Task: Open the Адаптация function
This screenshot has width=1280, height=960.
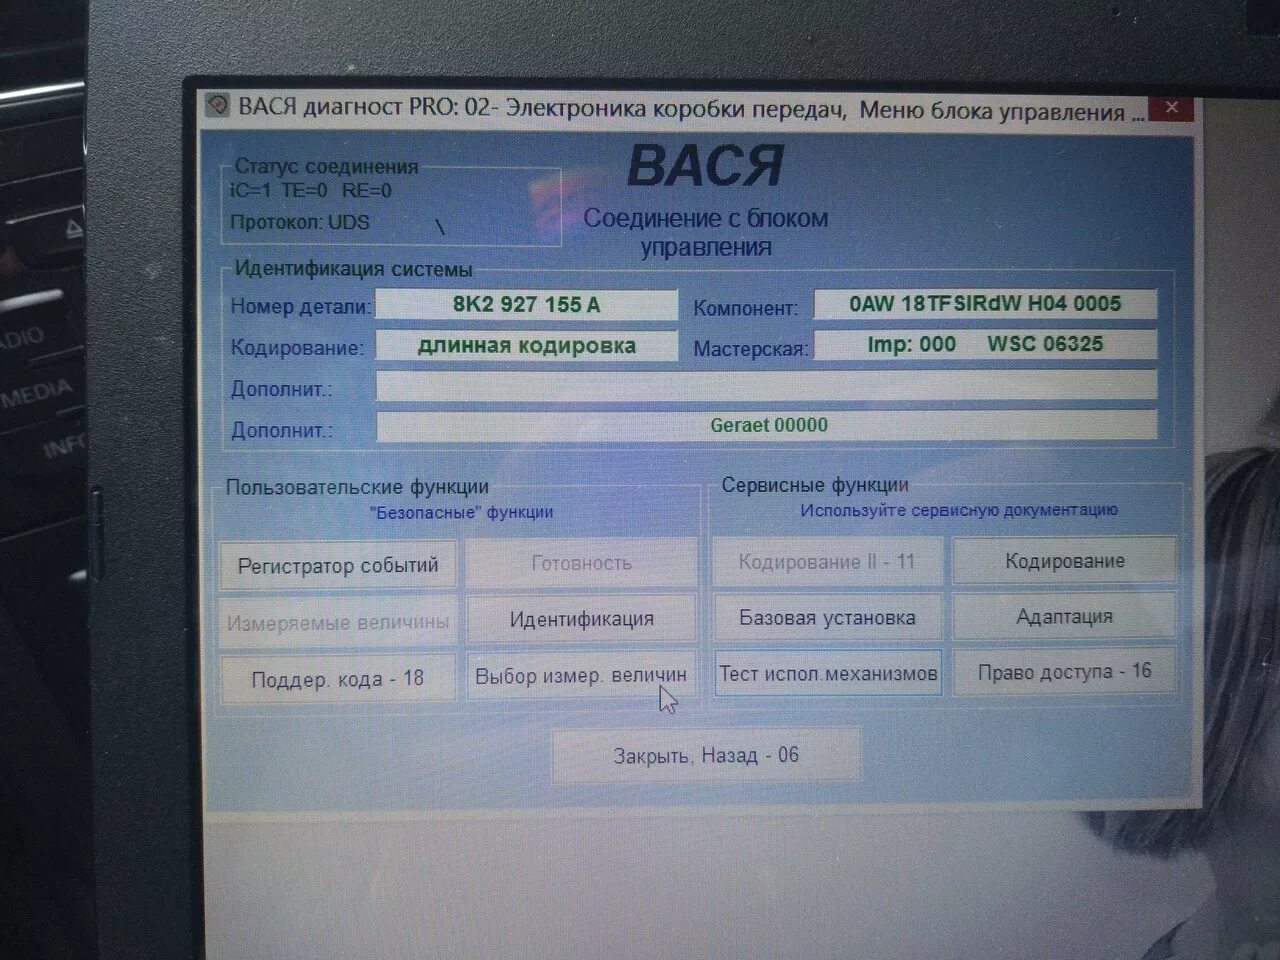Action: [x=1064, y=616]
